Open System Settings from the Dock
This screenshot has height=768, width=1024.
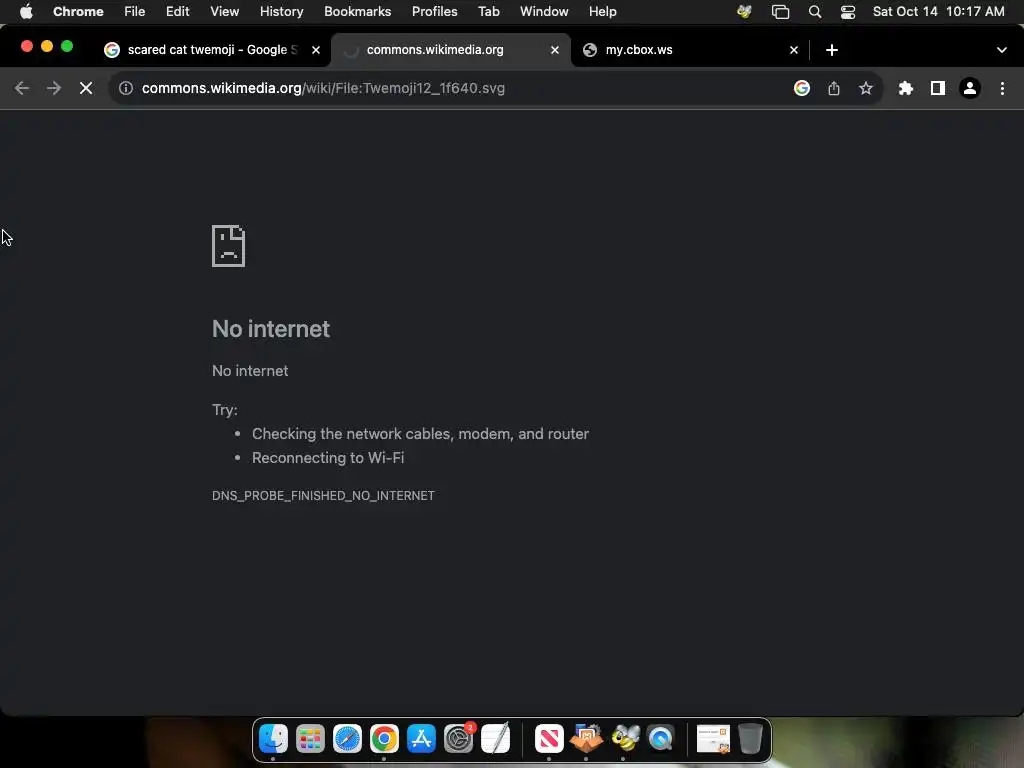[458, 739]
